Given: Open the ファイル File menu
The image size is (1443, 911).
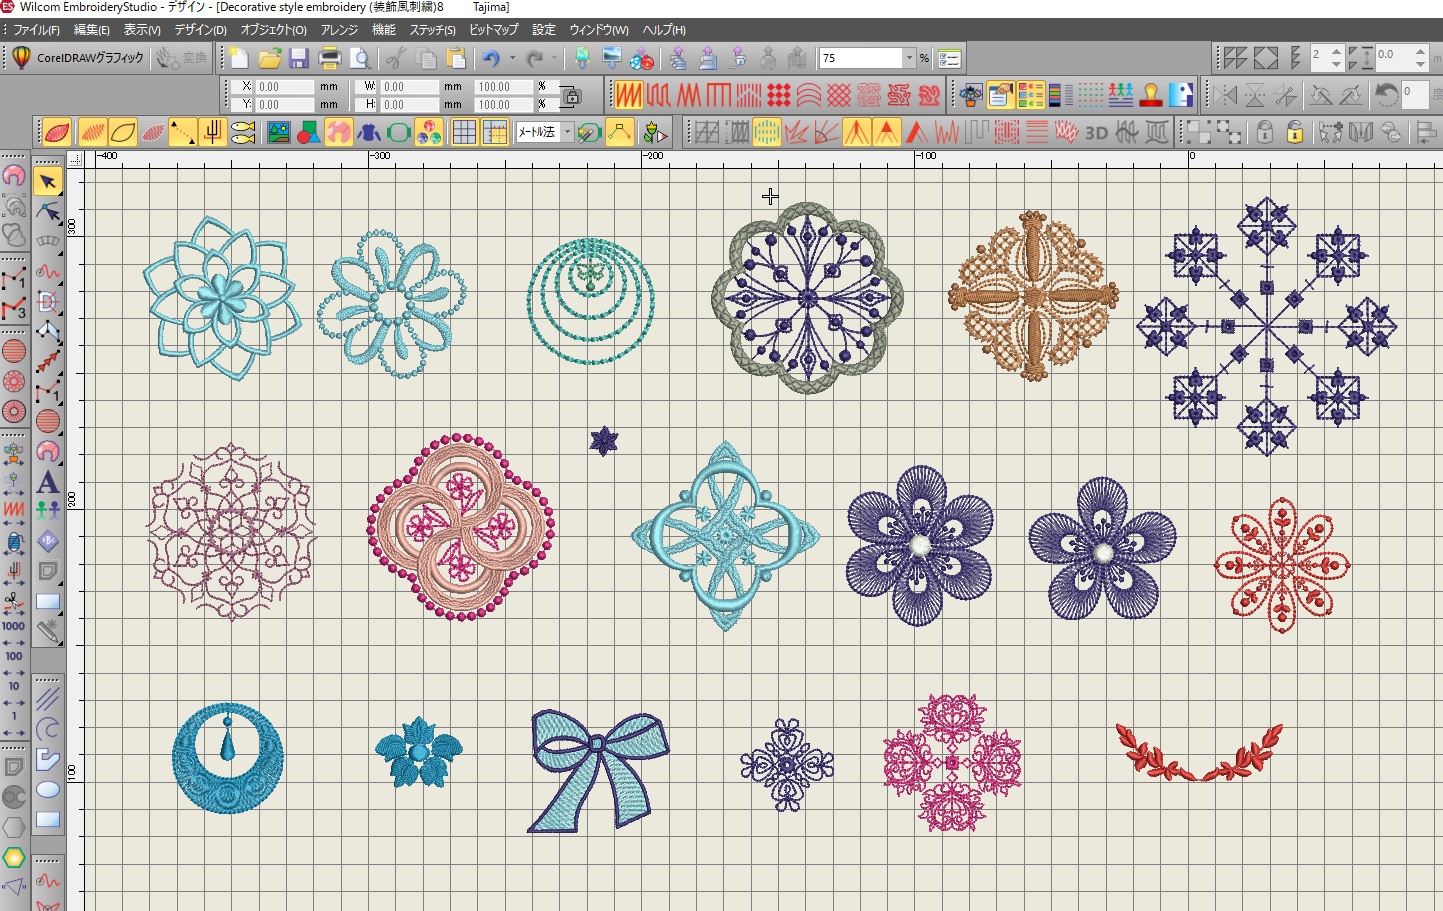Looking at the screenshot, I should click(36, 30).
